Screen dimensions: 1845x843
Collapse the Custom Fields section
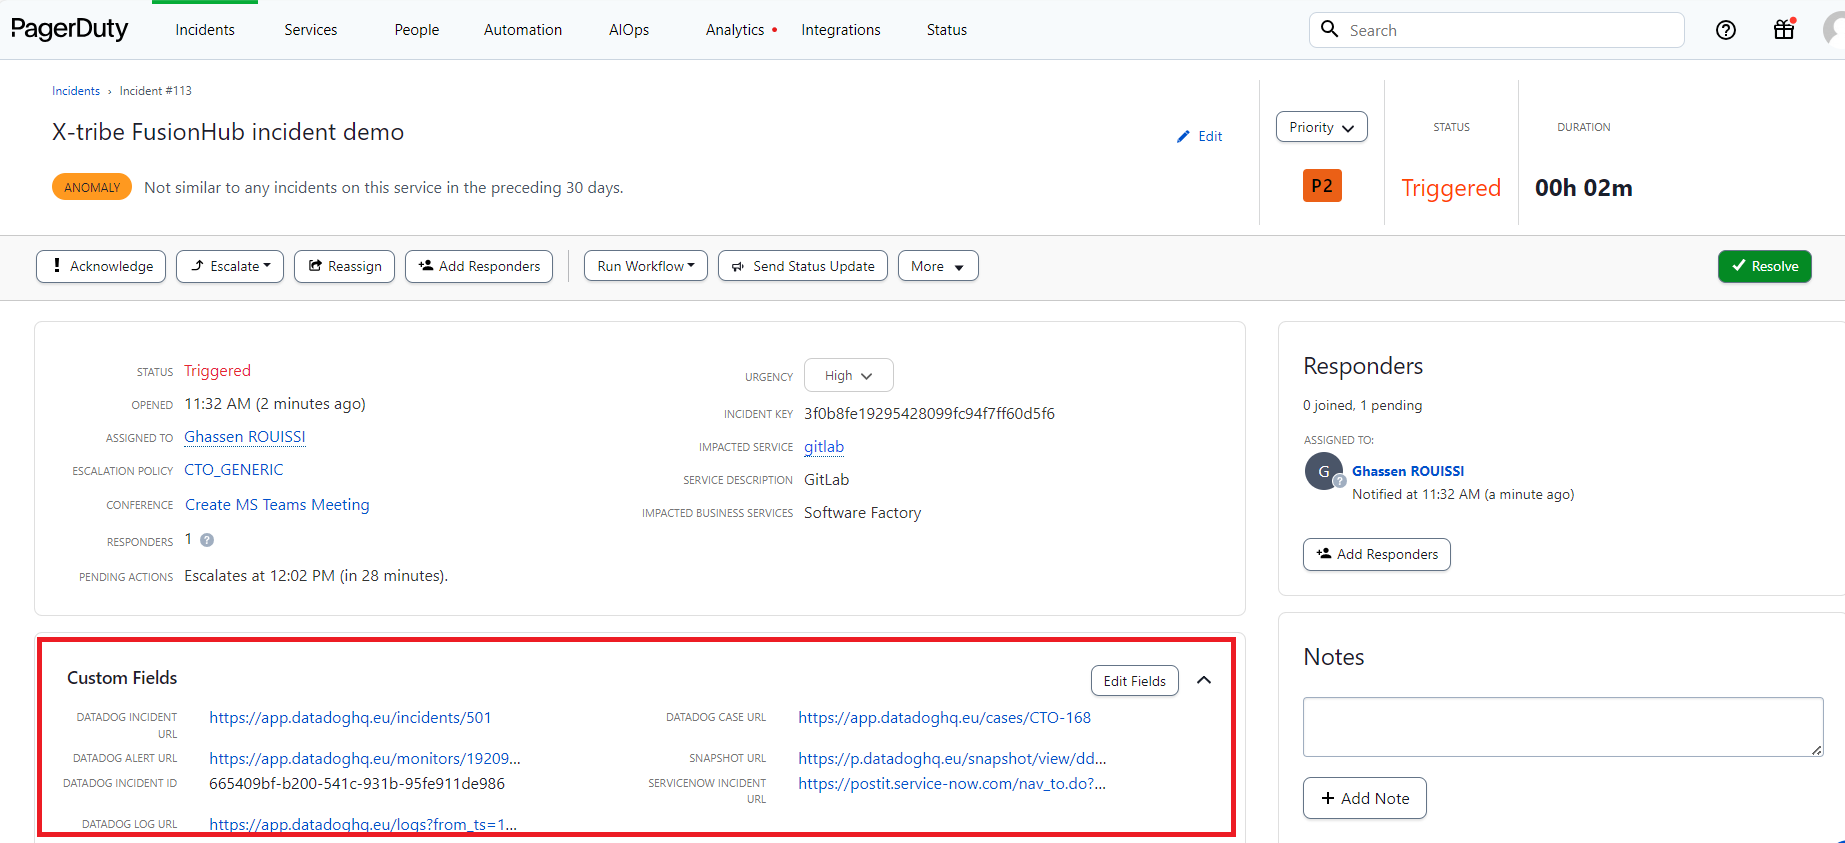[1204, 680]
